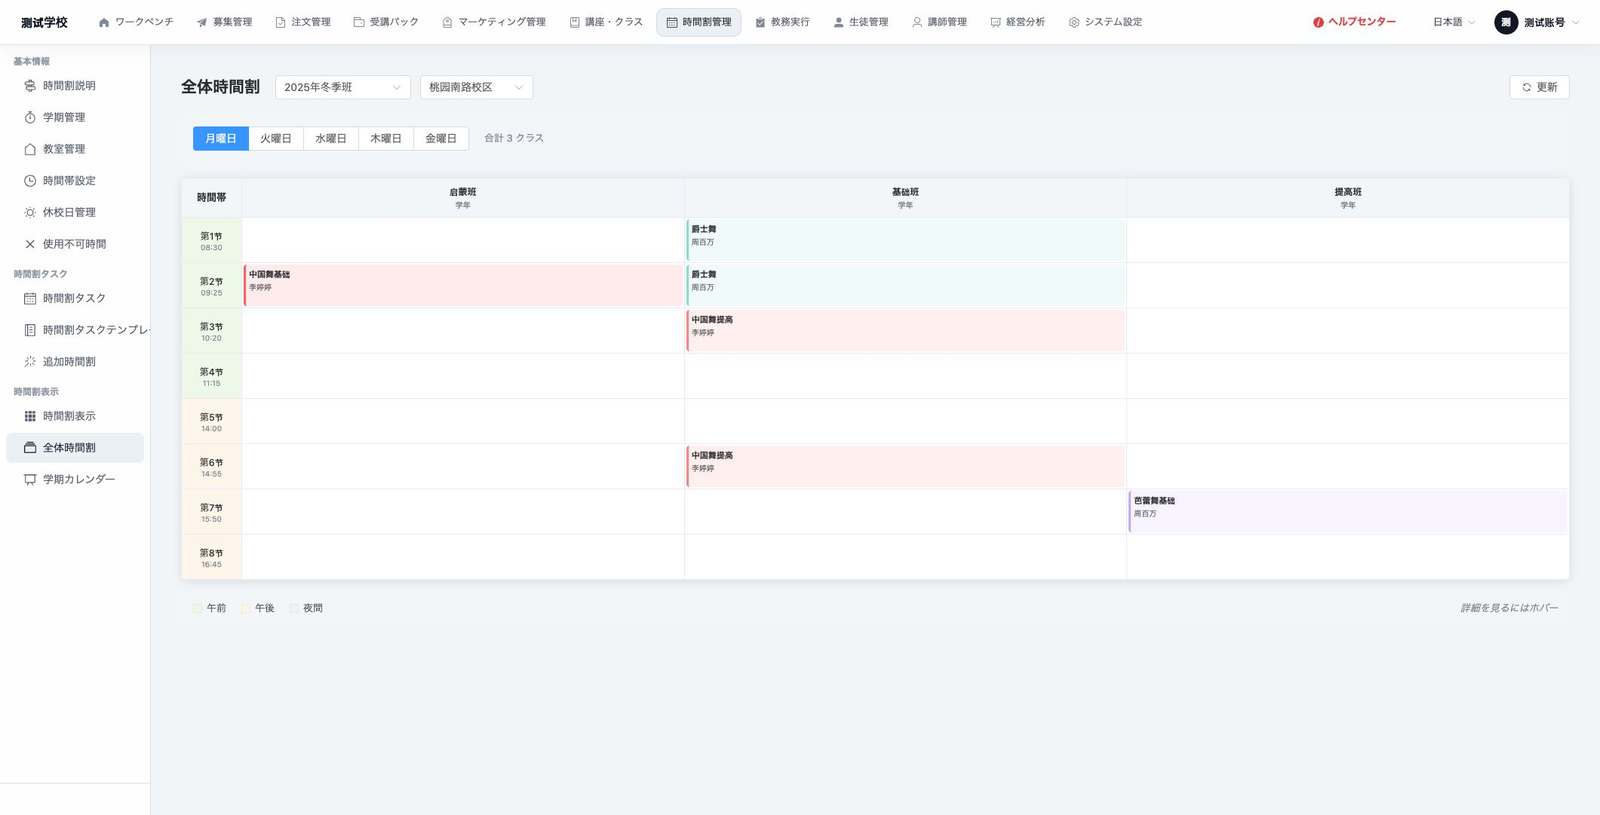Screen dimensions: 1600x815
Task: Click the 時間割表示 grid icon
Action: (x=30, y=416)
